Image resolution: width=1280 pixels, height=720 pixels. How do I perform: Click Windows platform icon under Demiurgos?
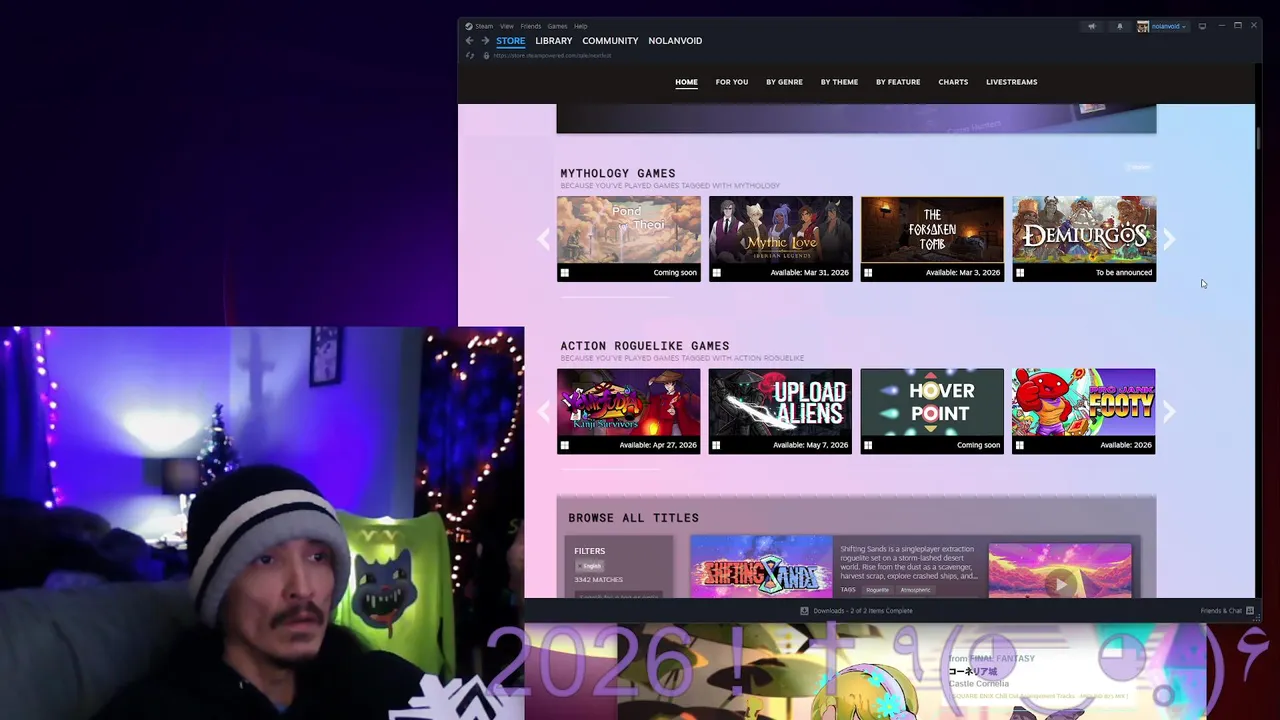click(1020, 273)
